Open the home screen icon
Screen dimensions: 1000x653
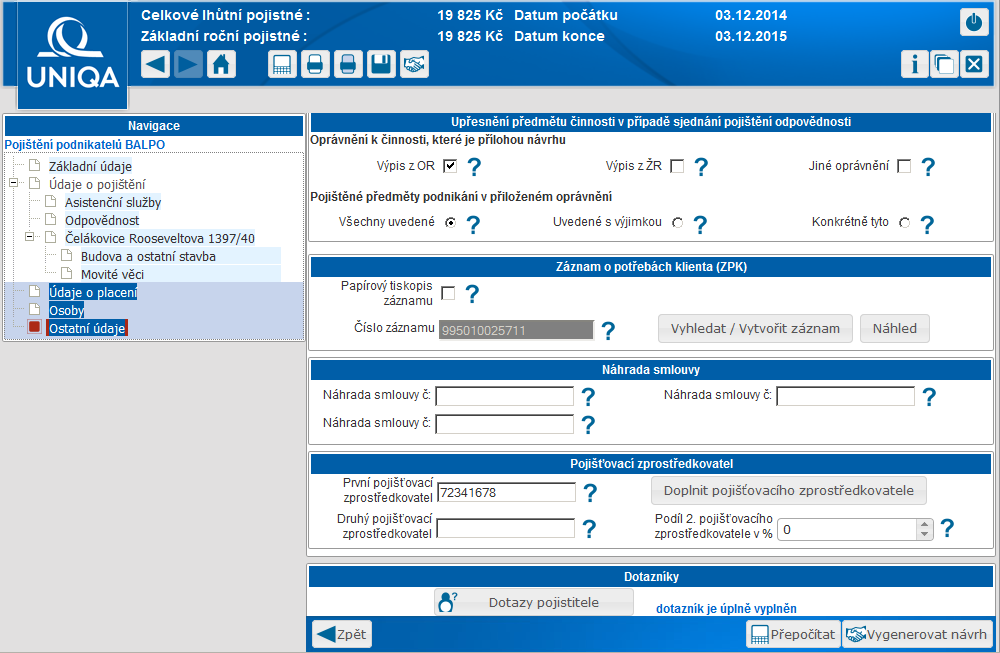tap(221, 64)
